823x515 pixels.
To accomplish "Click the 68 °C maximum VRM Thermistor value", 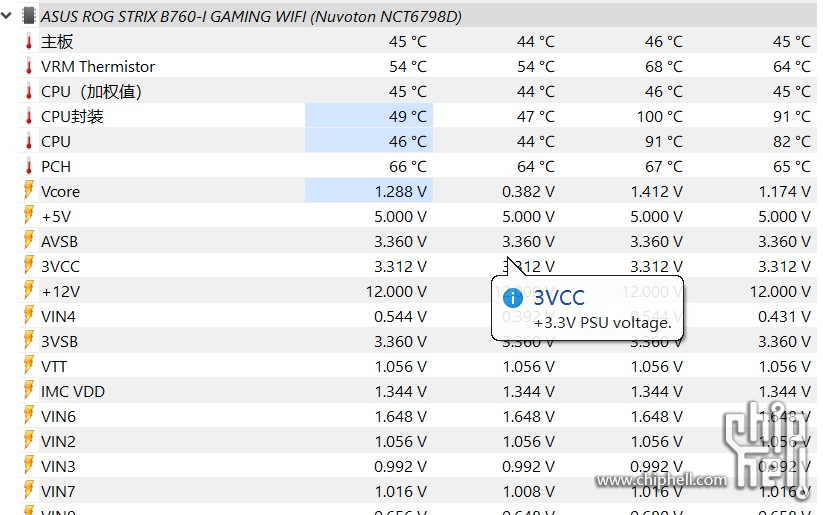I will coord(664,67).
